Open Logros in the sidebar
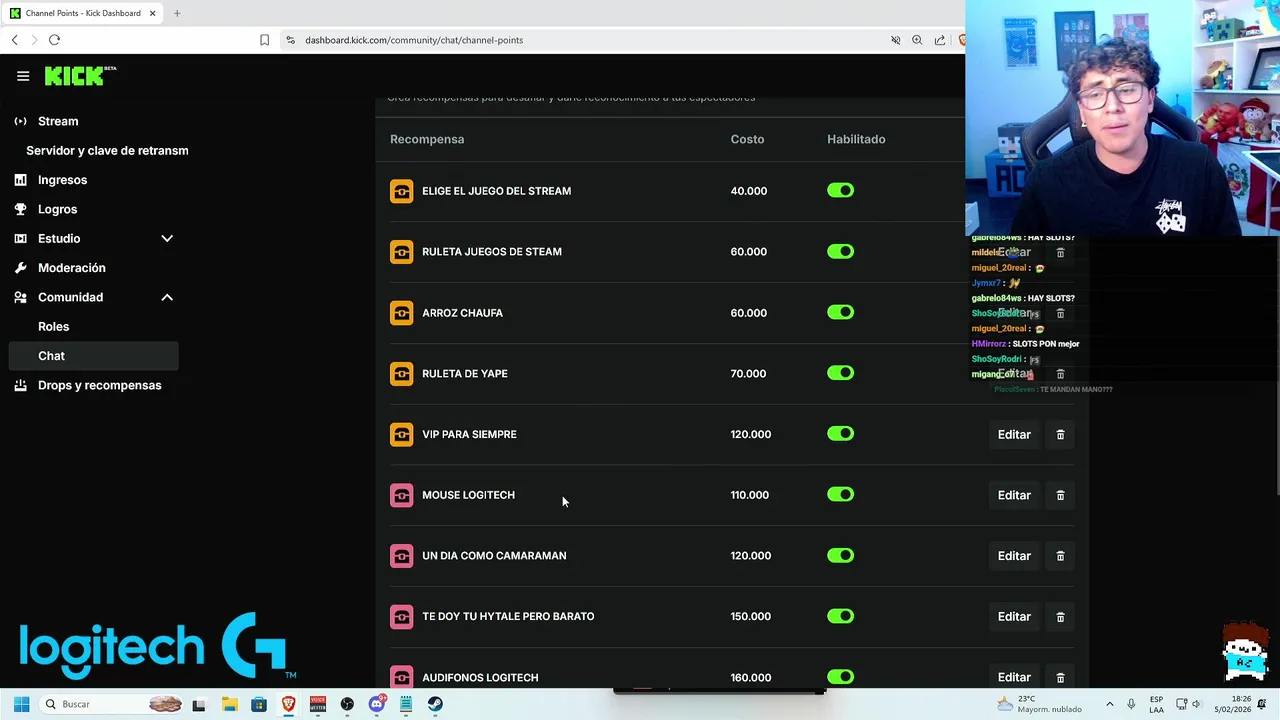 [57, 209]
